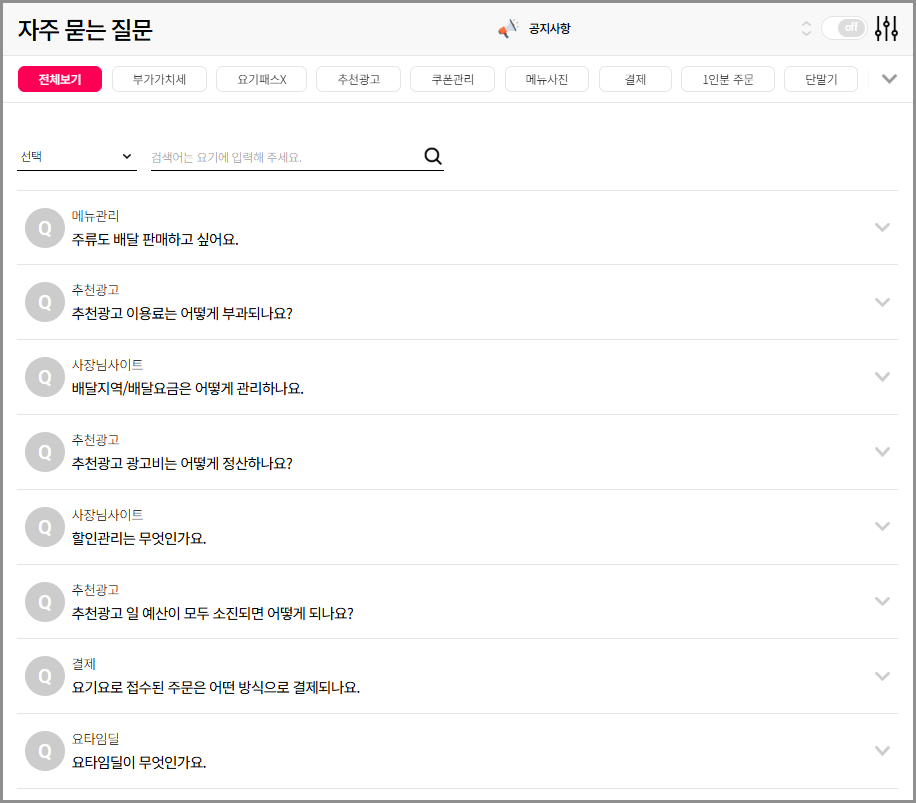
Task: Click the search keyword input field
Action: coord(280,156)
